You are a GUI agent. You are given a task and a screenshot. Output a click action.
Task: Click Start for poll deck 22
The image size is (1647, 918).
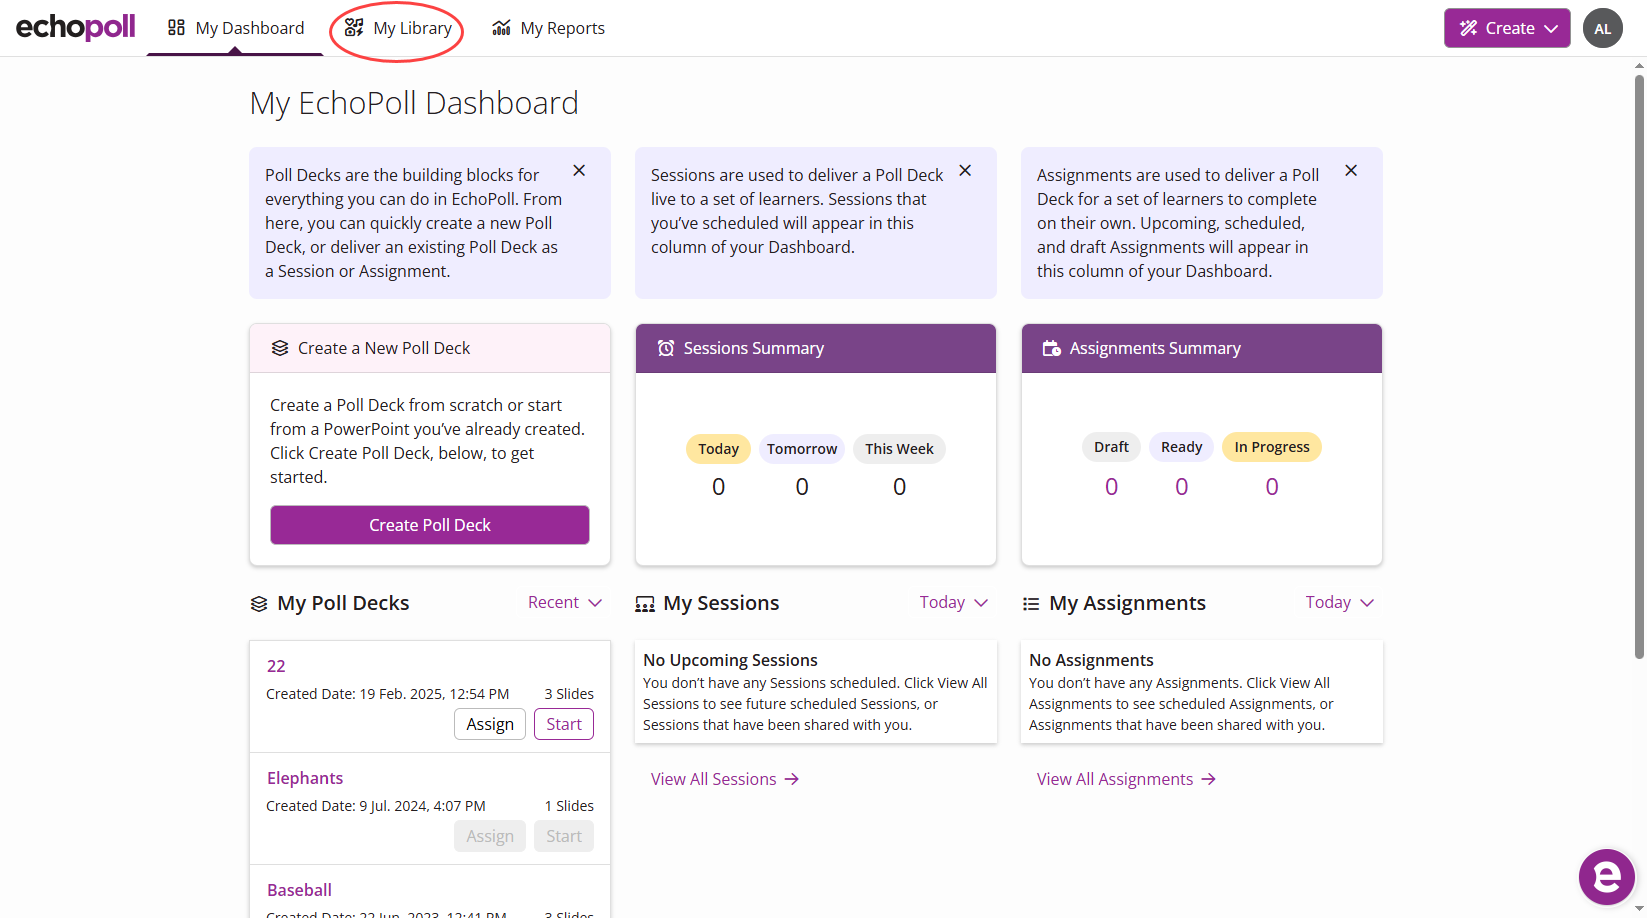pos(564,724)
